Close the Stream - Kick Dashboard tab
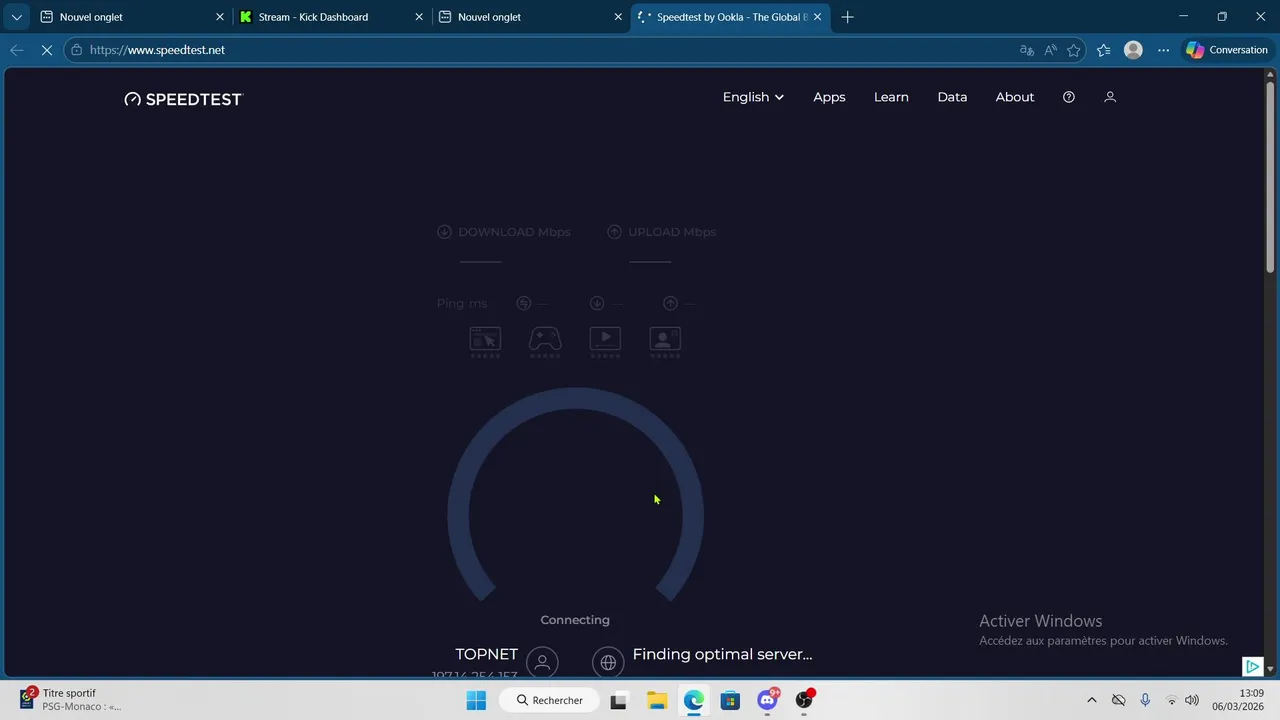The image size is (1280, 720). click(x=419, y=17)
